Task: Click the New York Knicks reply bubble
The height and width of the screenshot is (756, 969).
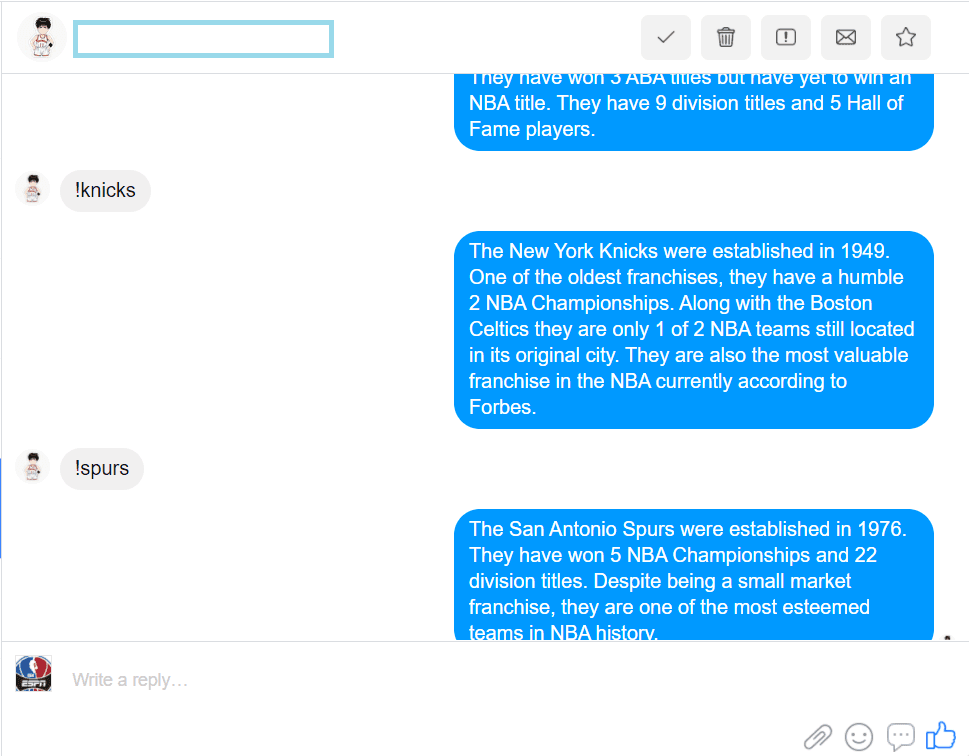Action: click(x=693, y=329)
